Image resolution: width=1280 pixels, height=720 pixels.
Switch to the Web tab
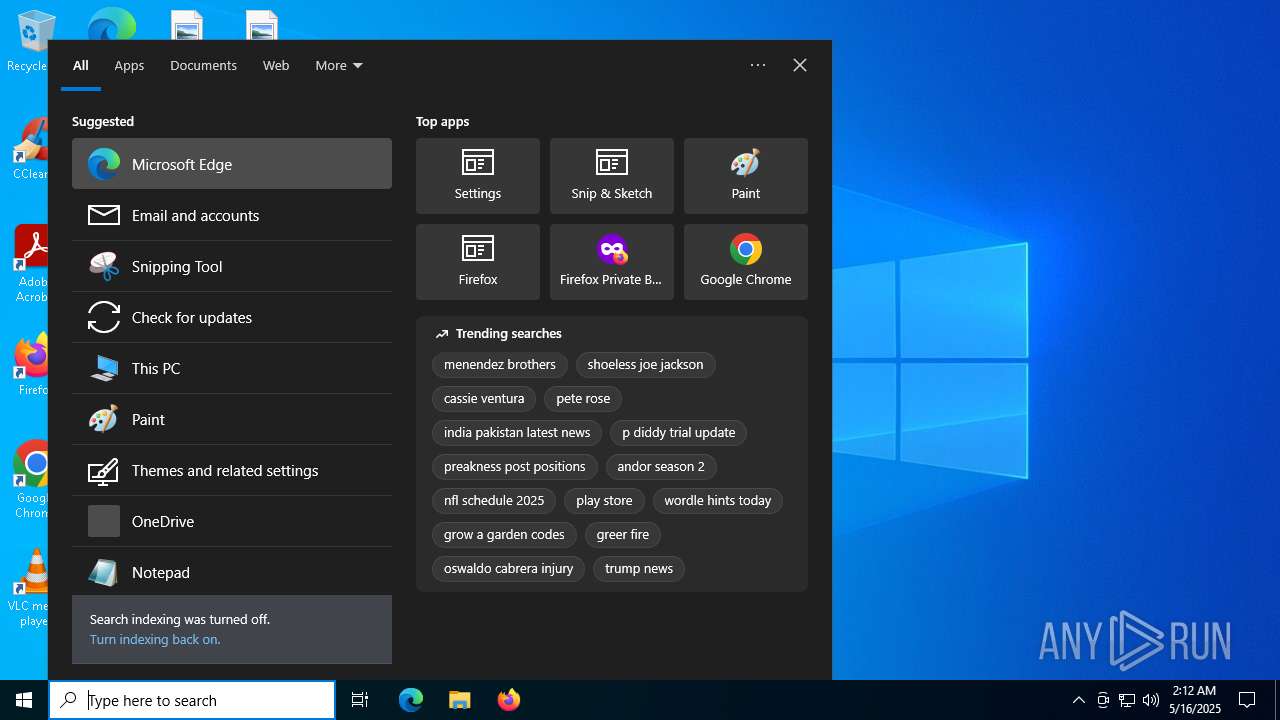point(276,65)
